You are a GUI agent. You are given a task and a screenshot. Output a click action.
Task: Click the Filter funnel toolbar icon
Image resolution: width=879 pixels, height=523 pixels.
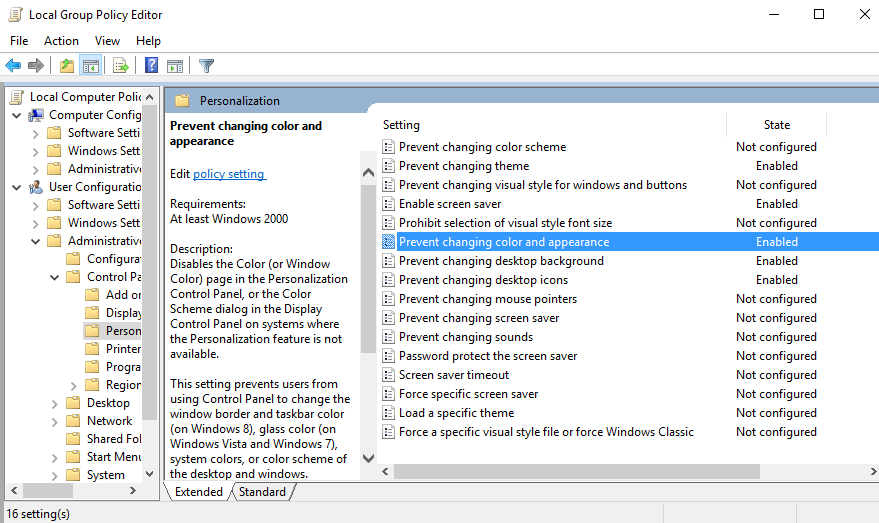(206, 66)
